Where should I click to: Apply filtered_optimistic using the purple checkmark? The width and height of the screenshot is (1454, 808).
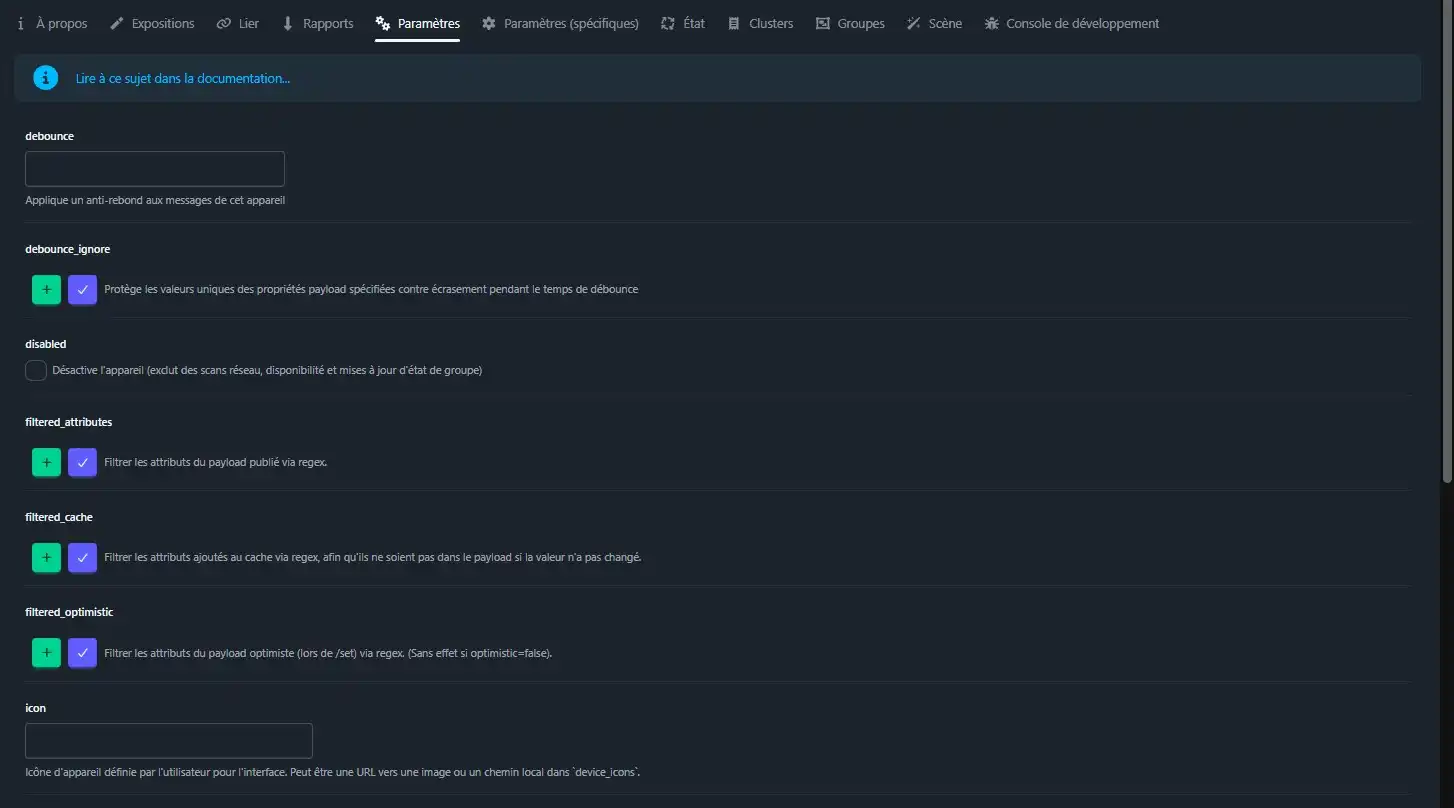tap(83, 653)
